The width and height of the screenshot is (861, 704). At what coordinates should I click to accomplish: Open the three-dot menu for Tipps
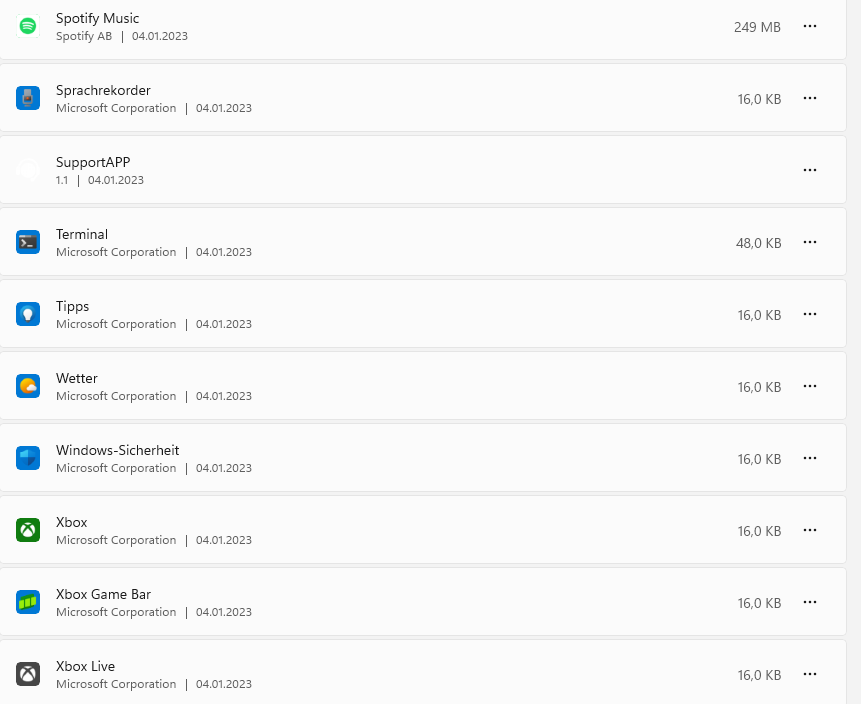pos(810,314)
